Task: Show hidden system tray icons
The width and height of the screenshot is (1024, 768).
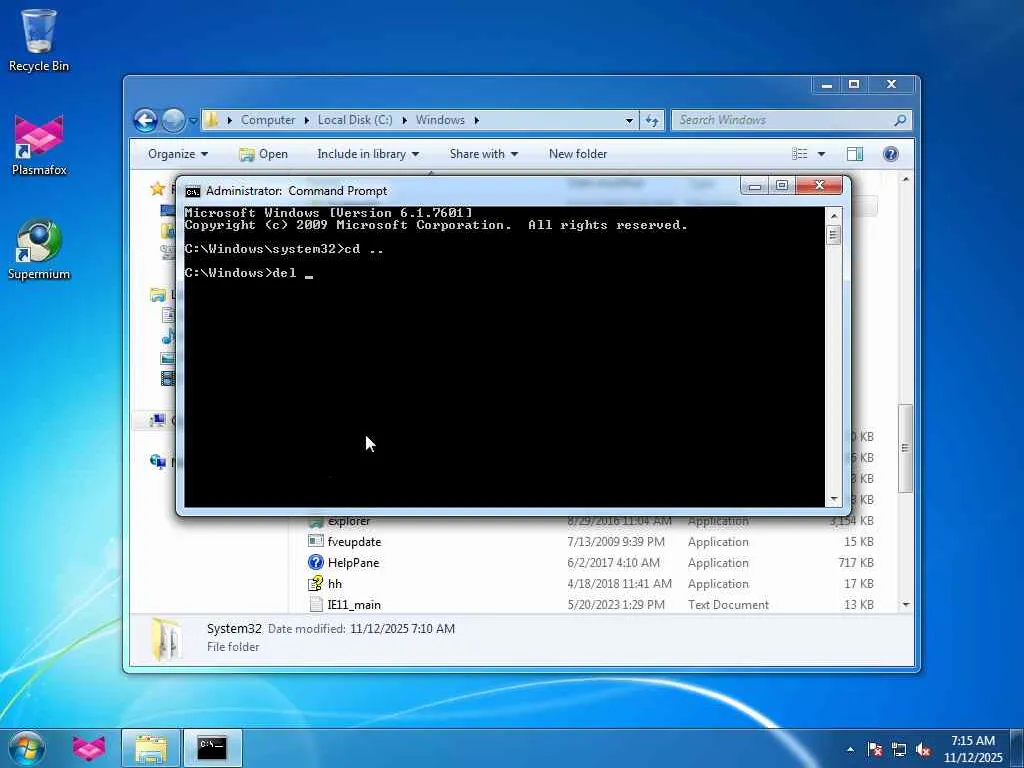Action: 850,750
